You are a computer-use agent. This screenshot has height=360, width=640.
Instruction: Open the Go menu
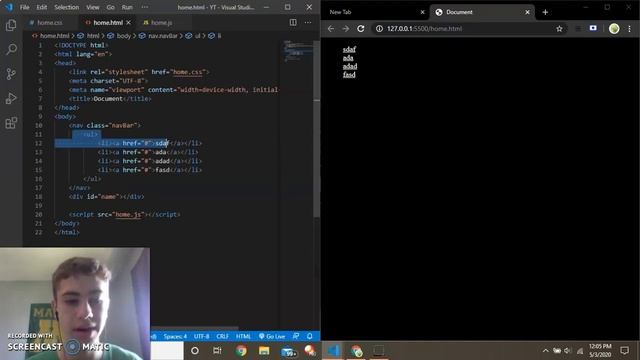point(111,7)
